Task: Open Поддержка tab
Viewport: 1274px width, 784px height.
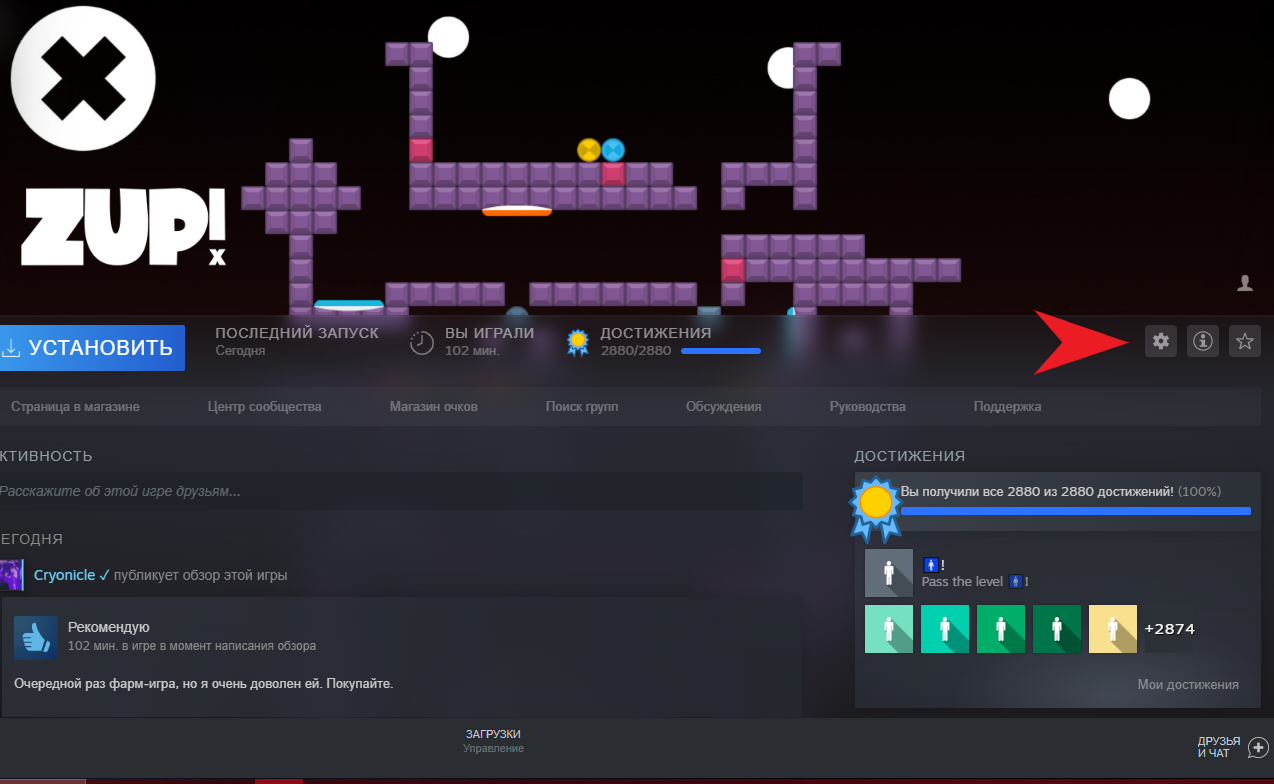Action: 1007,407
